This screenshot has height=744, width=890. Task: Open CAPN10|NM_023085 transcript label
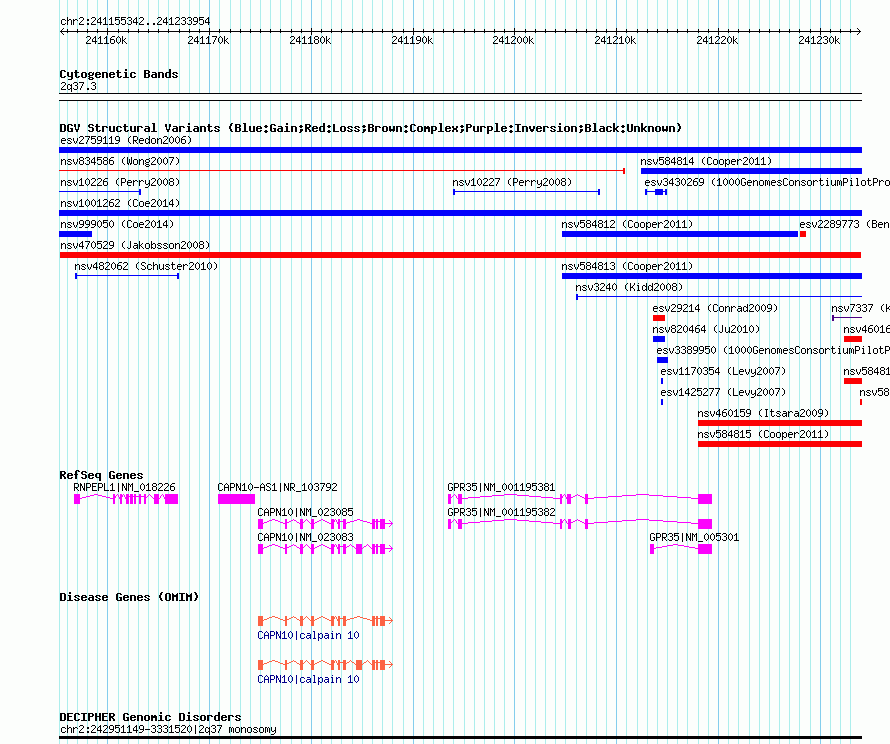coord(305,512)
